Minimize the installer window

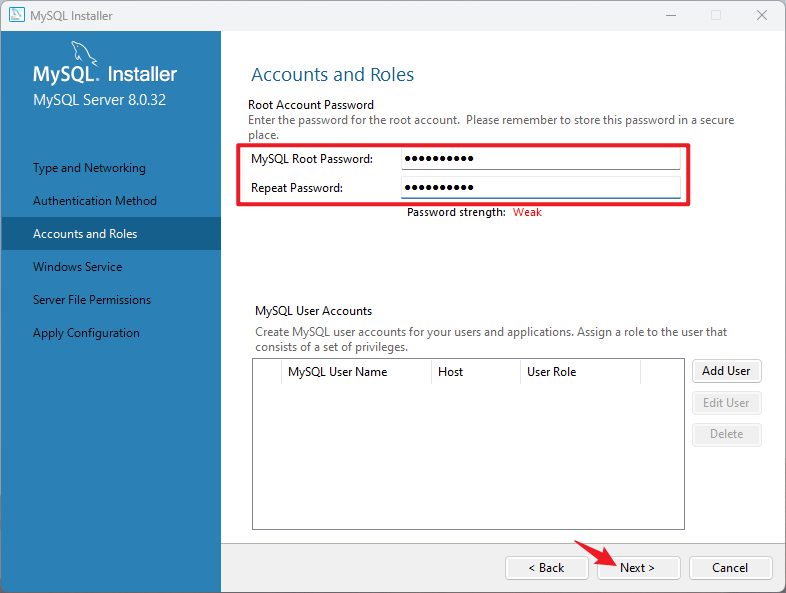pos(669,15)
